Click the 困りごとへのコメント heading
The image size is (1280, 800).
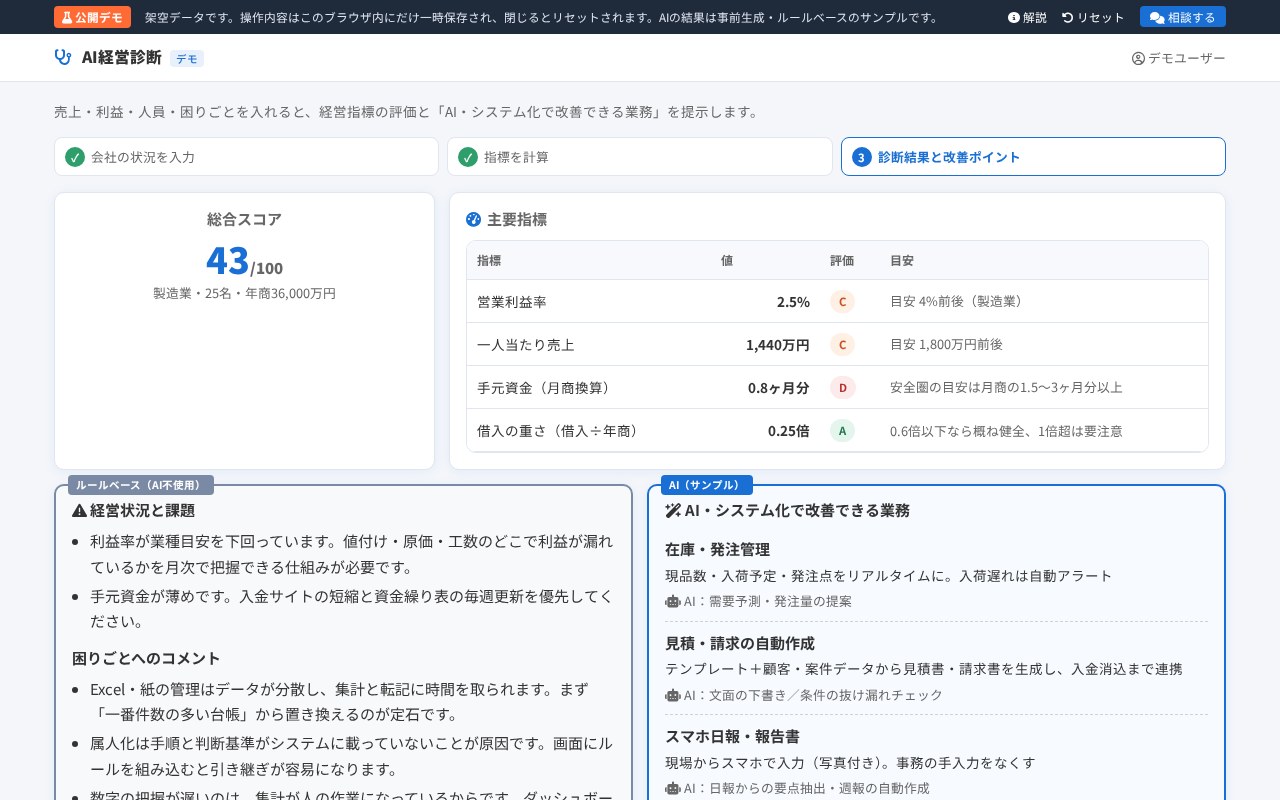146,658
